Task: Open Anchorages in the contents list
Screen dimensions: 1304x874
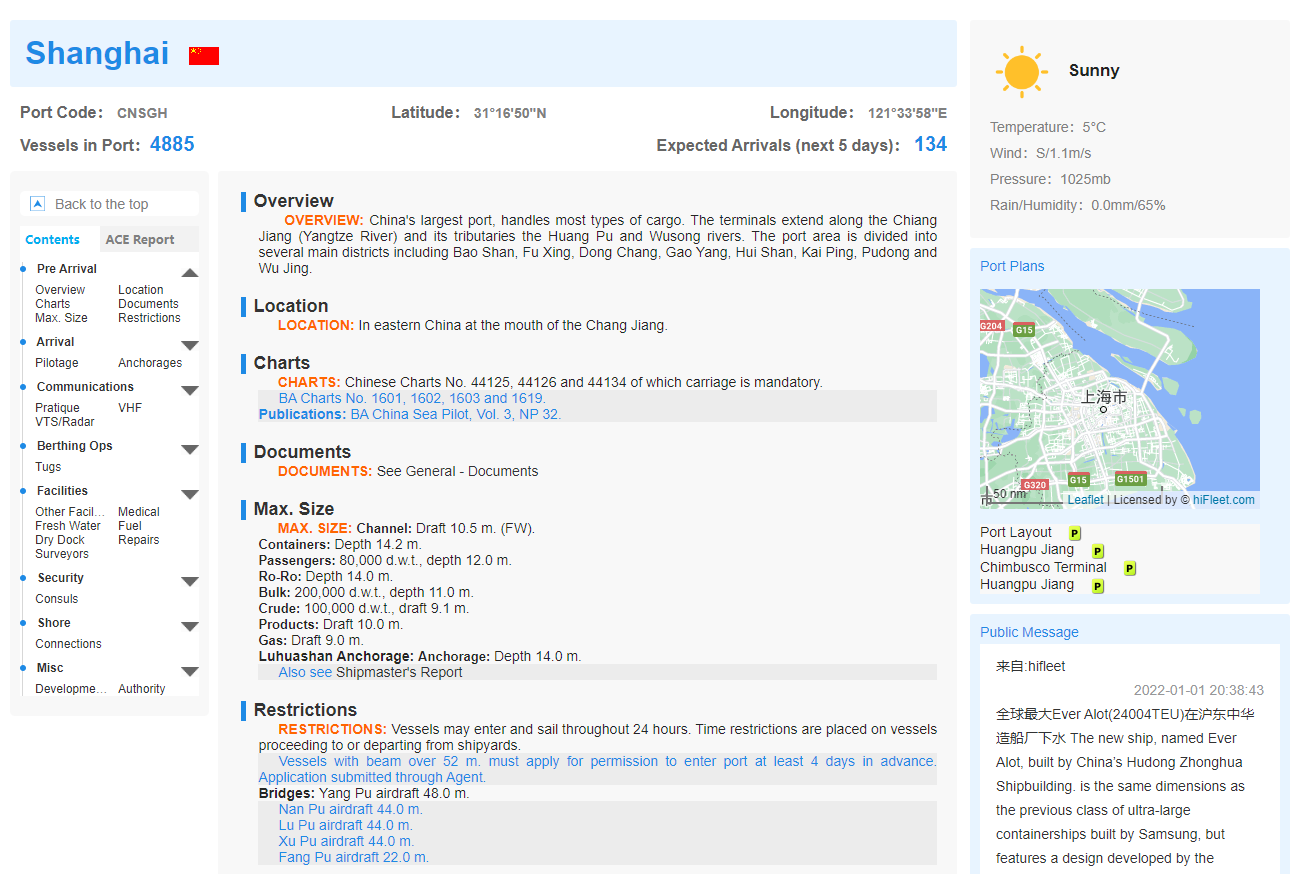Action: click(150, 363)
